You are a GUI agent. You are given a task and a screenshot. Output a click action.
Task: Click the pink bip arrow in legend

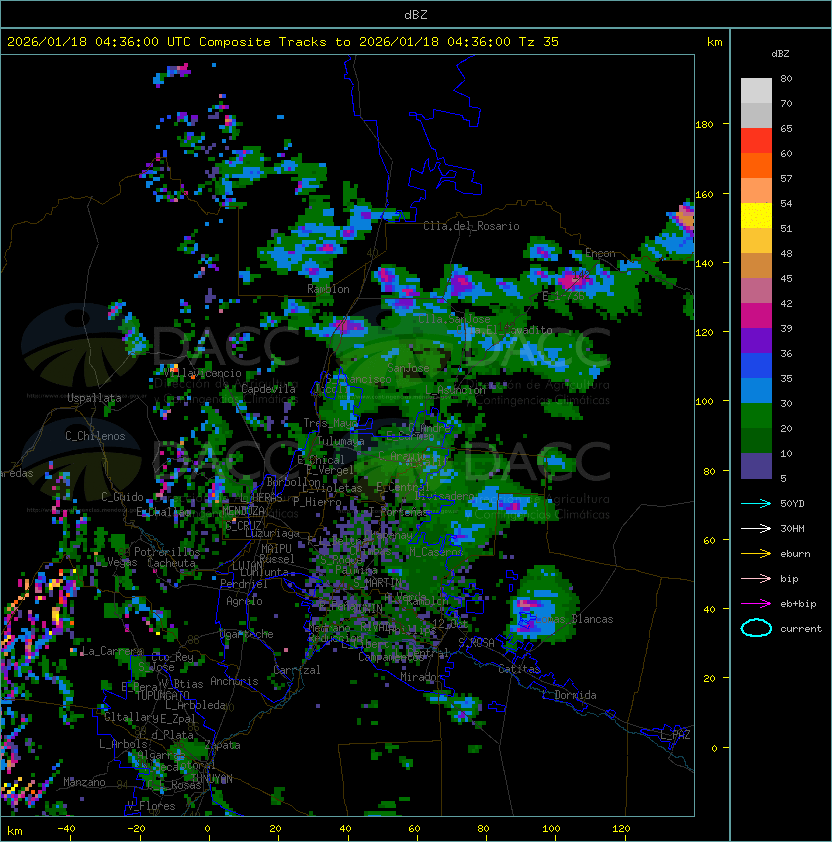point(756,578)
